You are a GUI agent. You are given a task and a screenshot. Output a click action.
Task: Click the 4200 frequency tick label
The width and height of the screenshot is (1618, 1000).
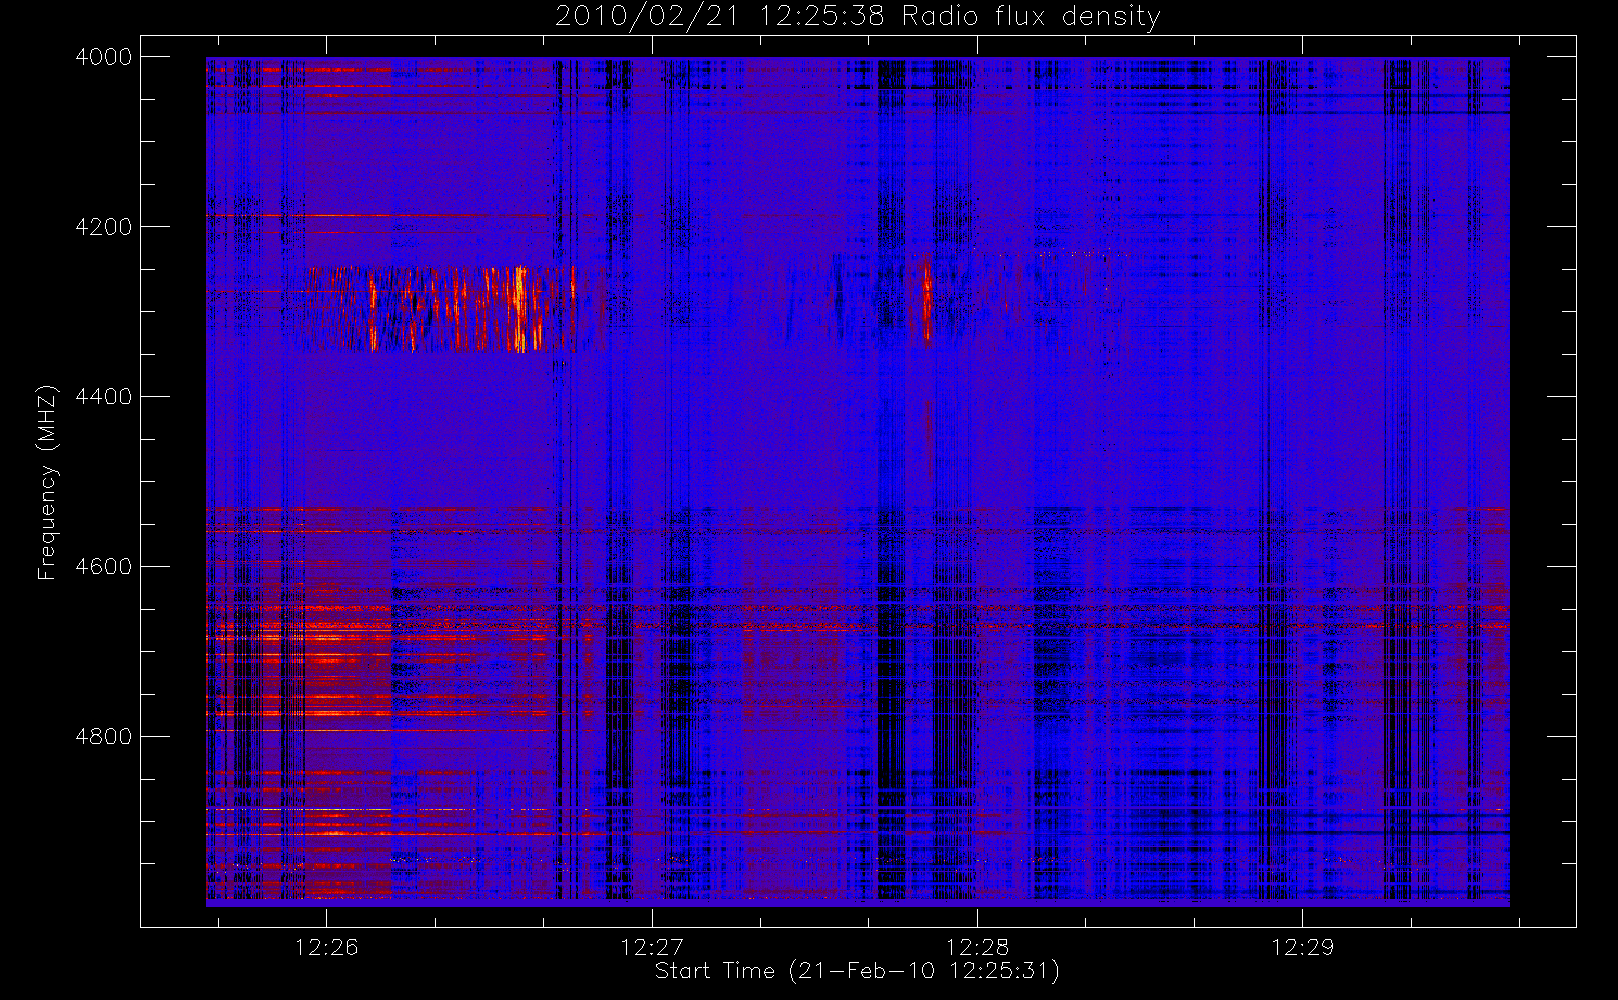pyautogui.click(x=104, y=227)
